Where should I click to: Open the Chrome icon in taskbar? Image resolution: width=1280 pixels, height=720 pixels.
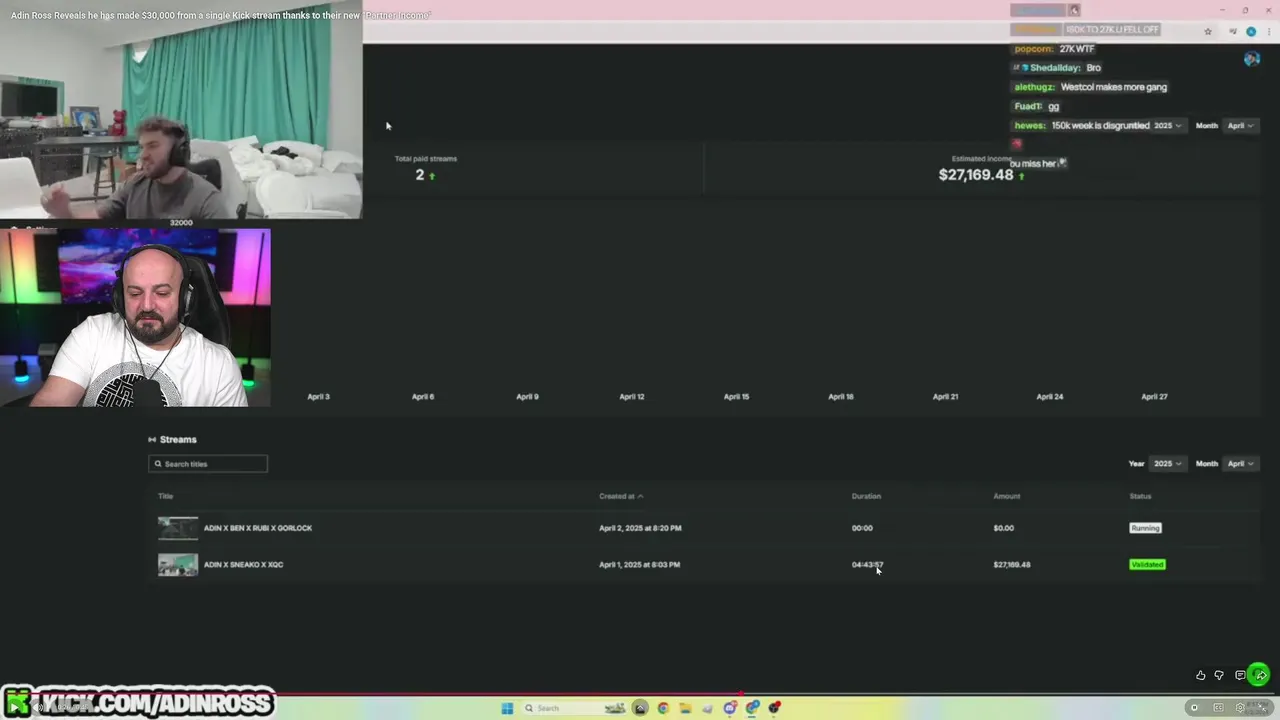pyautogui.click(x=663, y=708)
